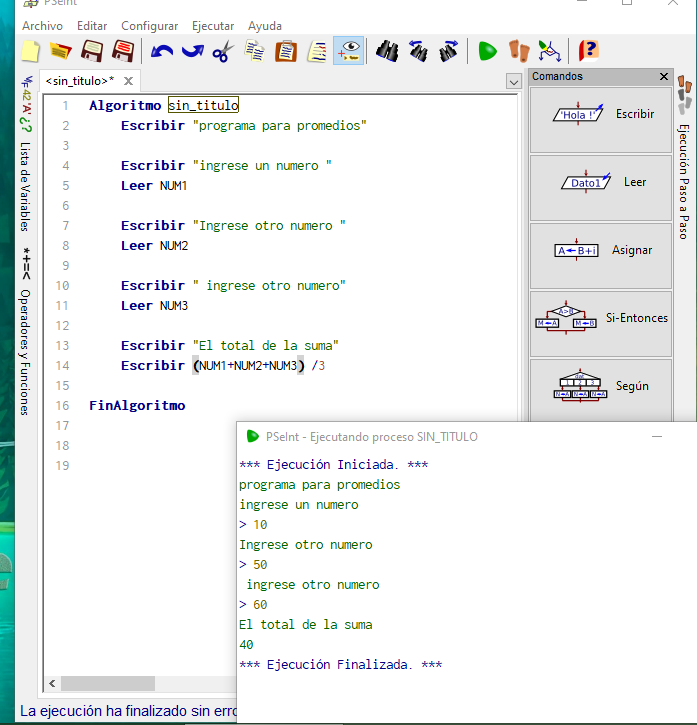Click the green icon in the execution title bar
The height and width of the screenshot is (725, 697).
click(x=253, y=436)
